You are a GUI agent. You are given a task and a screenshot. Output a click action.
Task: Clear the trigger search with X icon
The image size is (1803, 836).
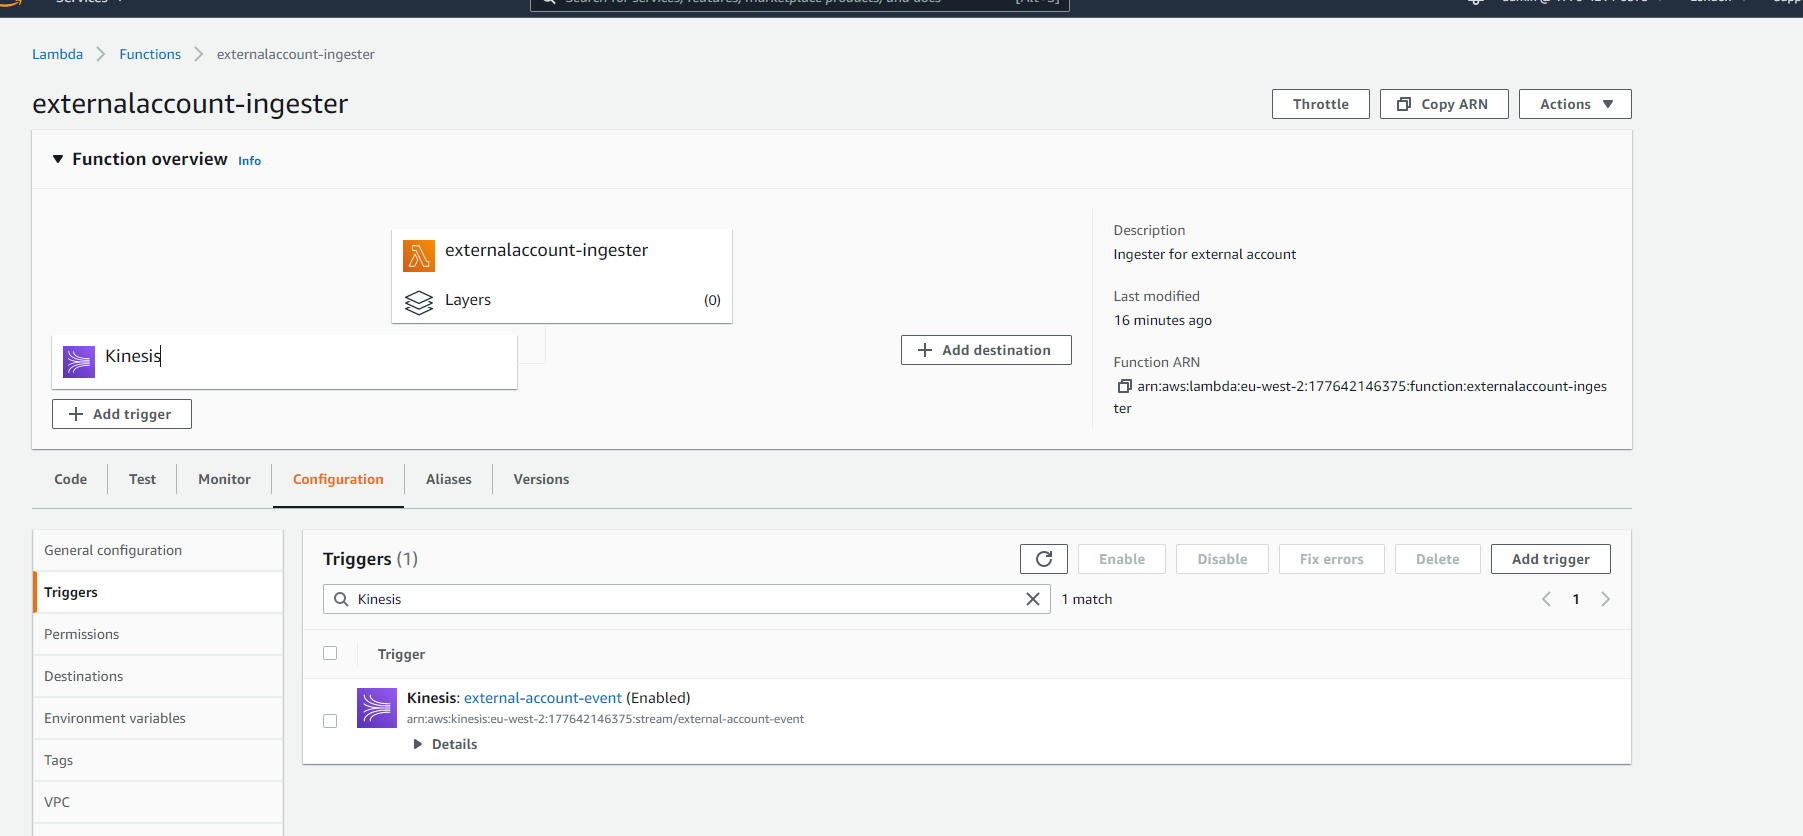tap(1033, 599)
